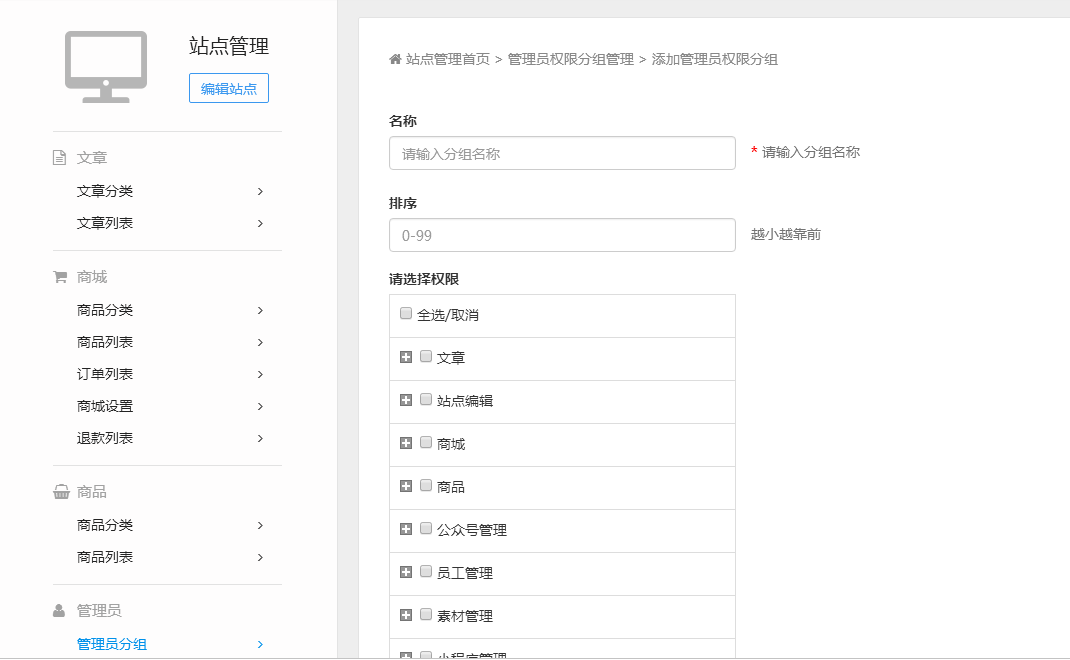Image resolution: width=1070 pixels, height=660 pixels.
Task: Expand the 商城 permission group
Action: [x=406, y=443]
